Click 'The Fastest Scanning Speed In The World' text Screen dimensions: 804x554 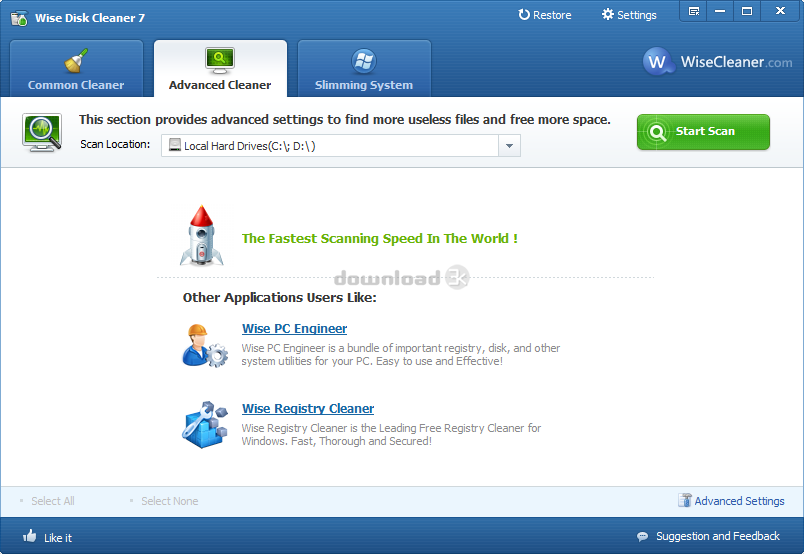coord(380,239)
